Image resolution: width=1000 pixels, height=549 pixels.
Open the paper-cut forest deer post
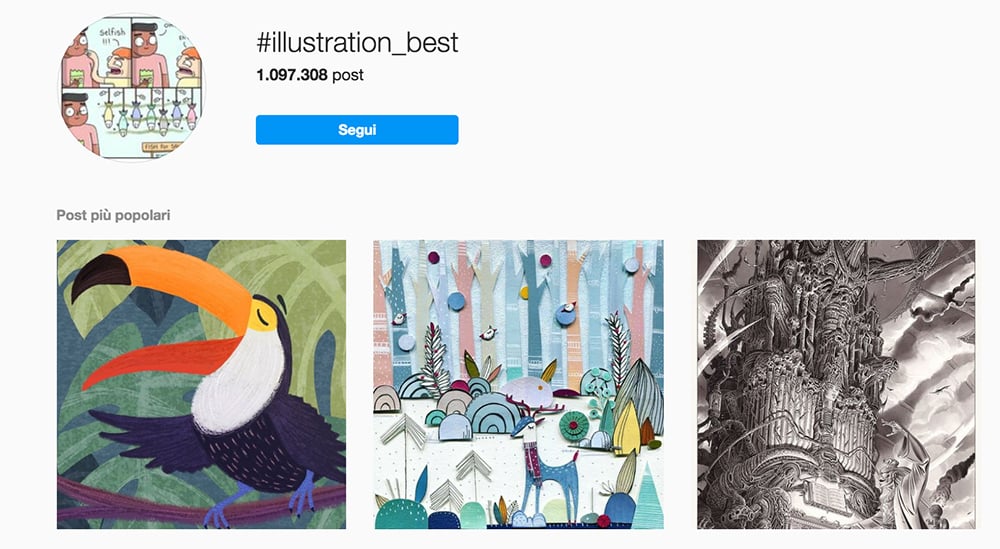click(518, 384)
